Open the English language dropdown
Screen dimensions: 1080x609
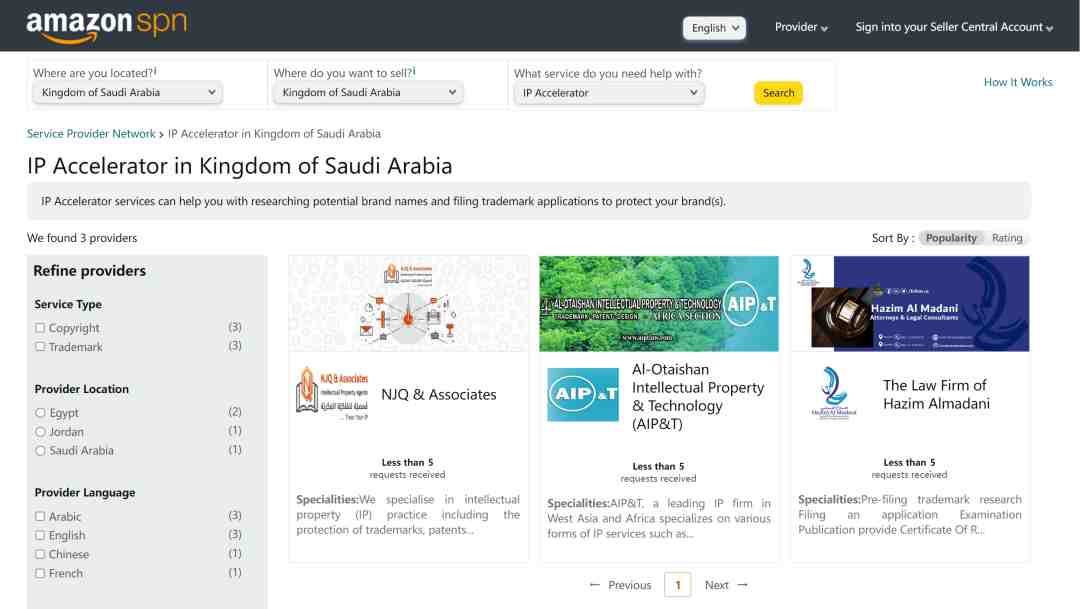click(x=714, y=28)
